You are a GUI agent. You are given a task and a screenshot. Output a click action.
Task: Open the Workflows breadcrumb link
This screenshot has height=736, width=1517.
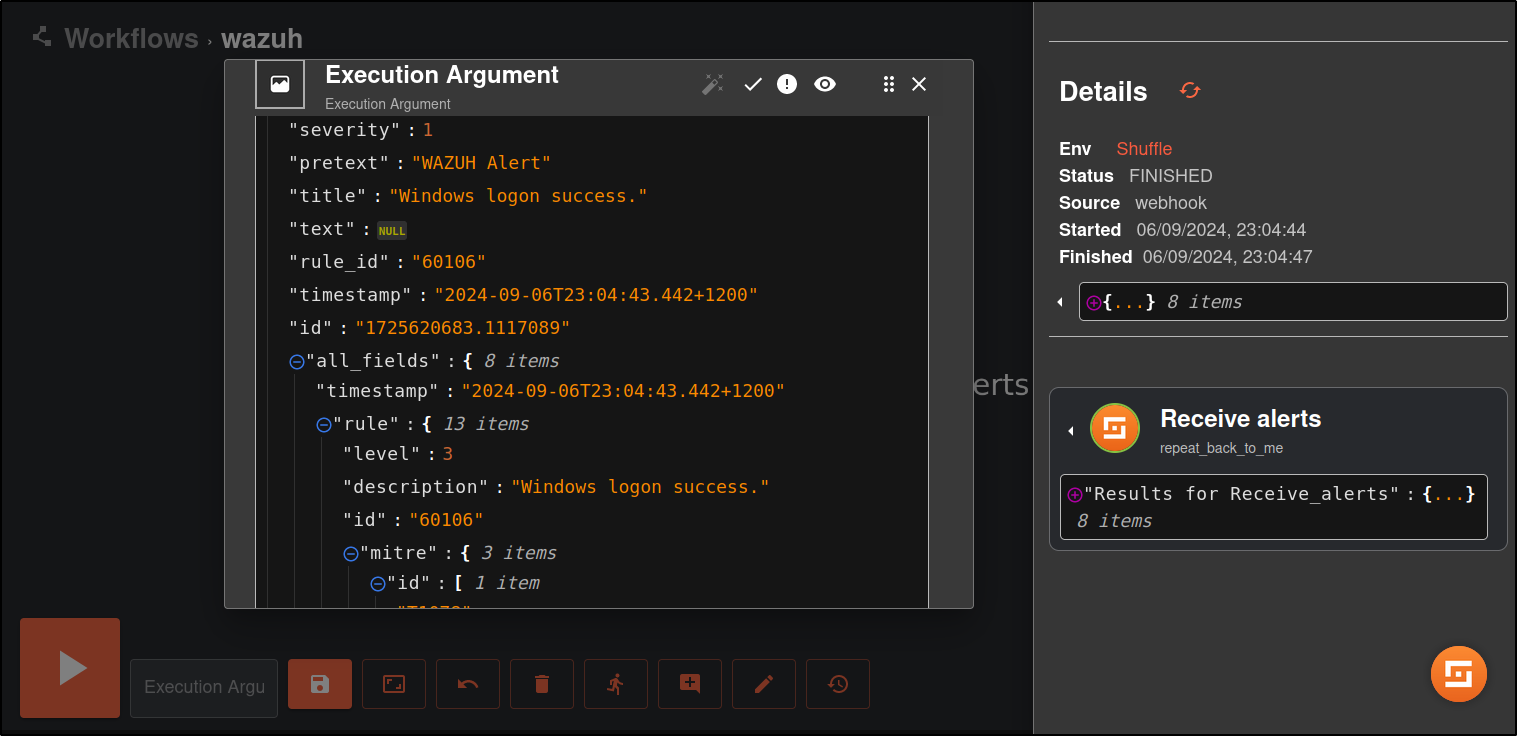pyautogui.click(x=131, y=38)
